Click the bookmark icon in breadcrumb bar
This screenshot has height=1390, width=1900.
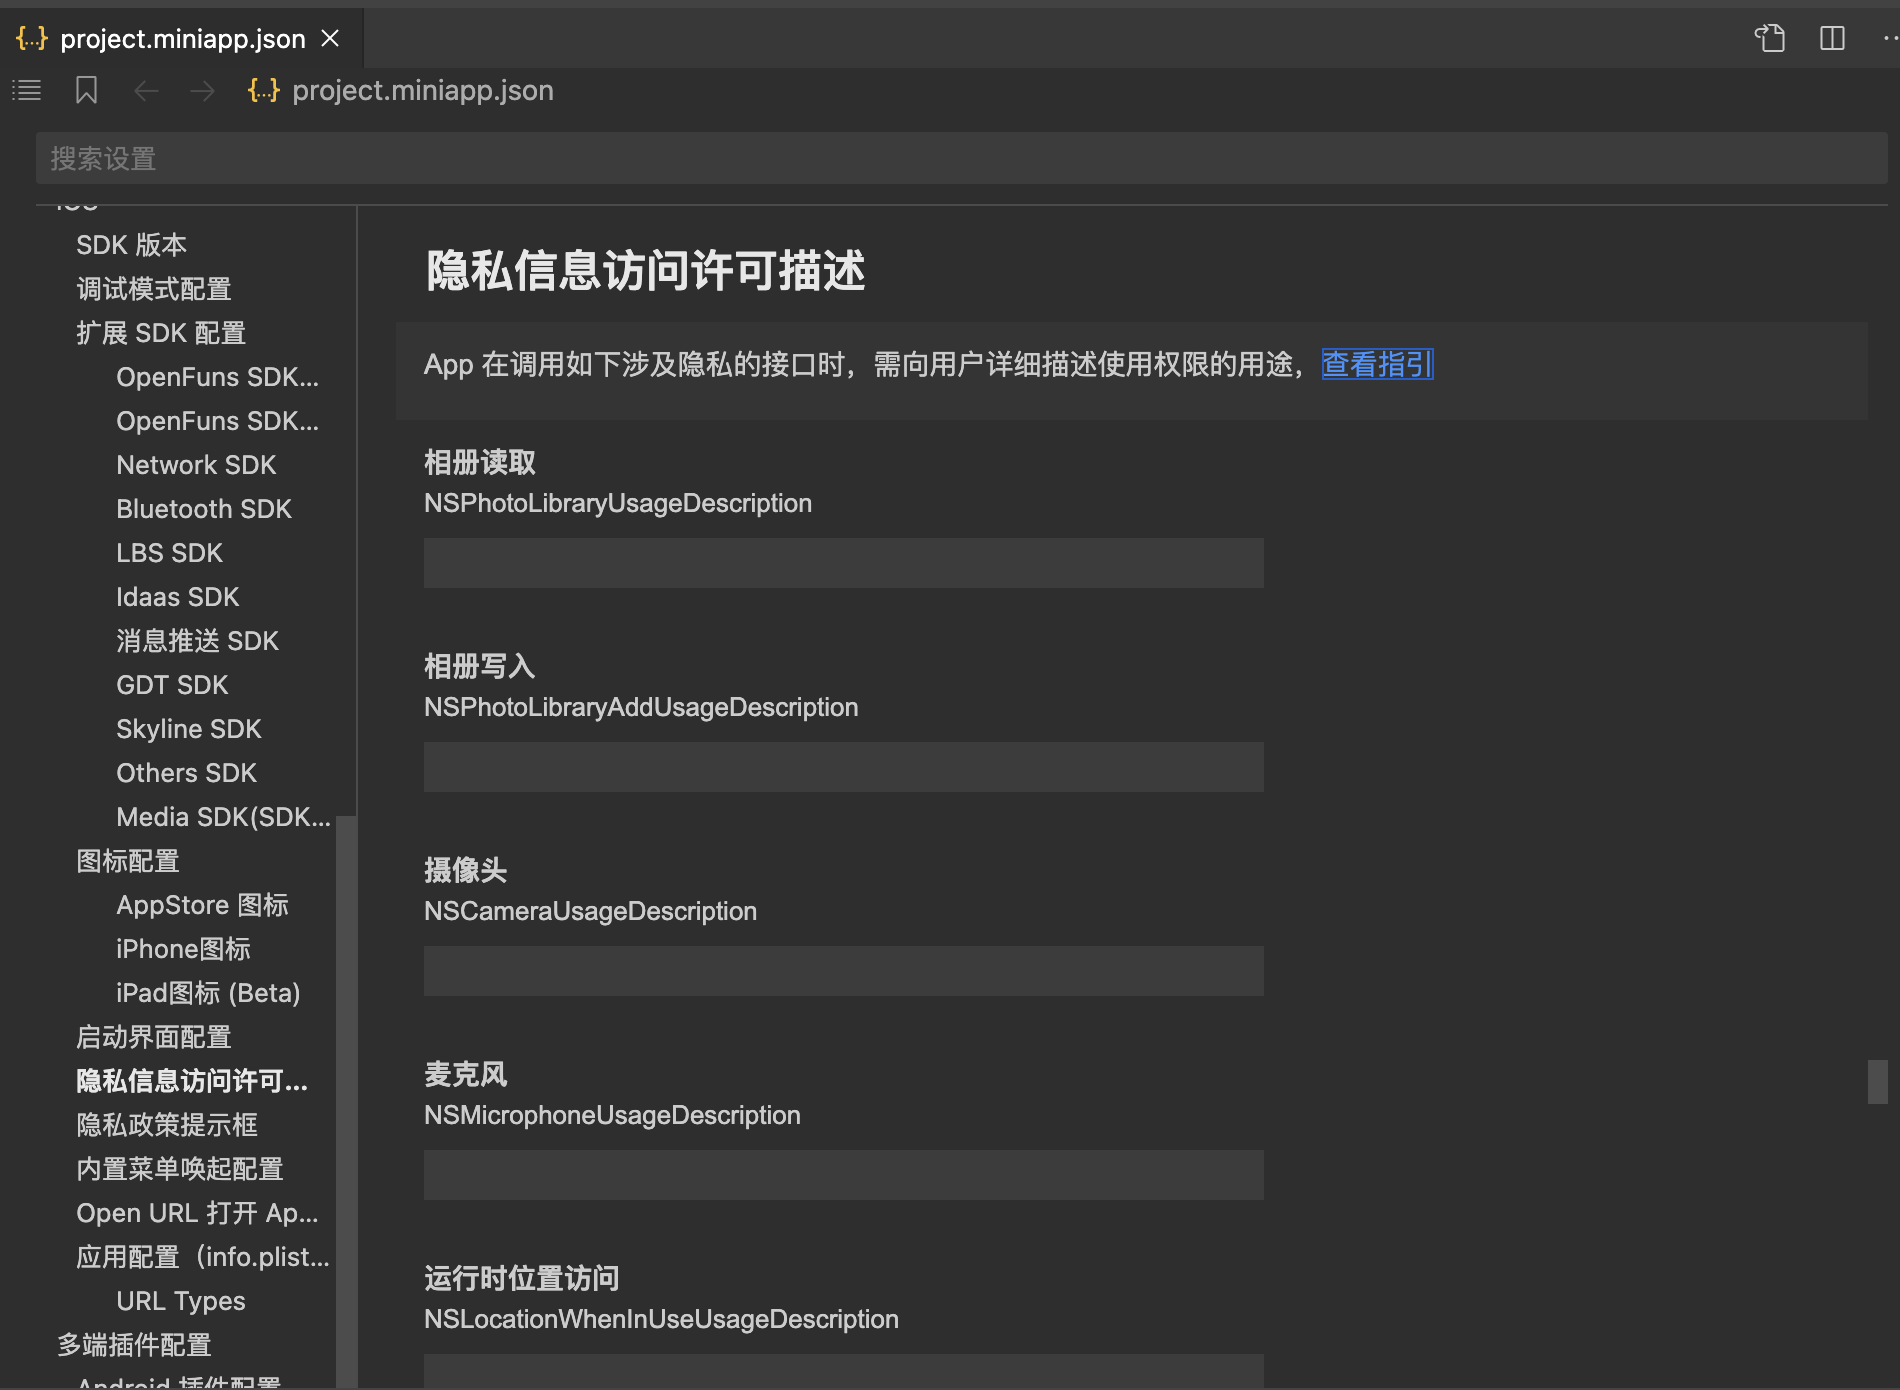coord(87,91)
